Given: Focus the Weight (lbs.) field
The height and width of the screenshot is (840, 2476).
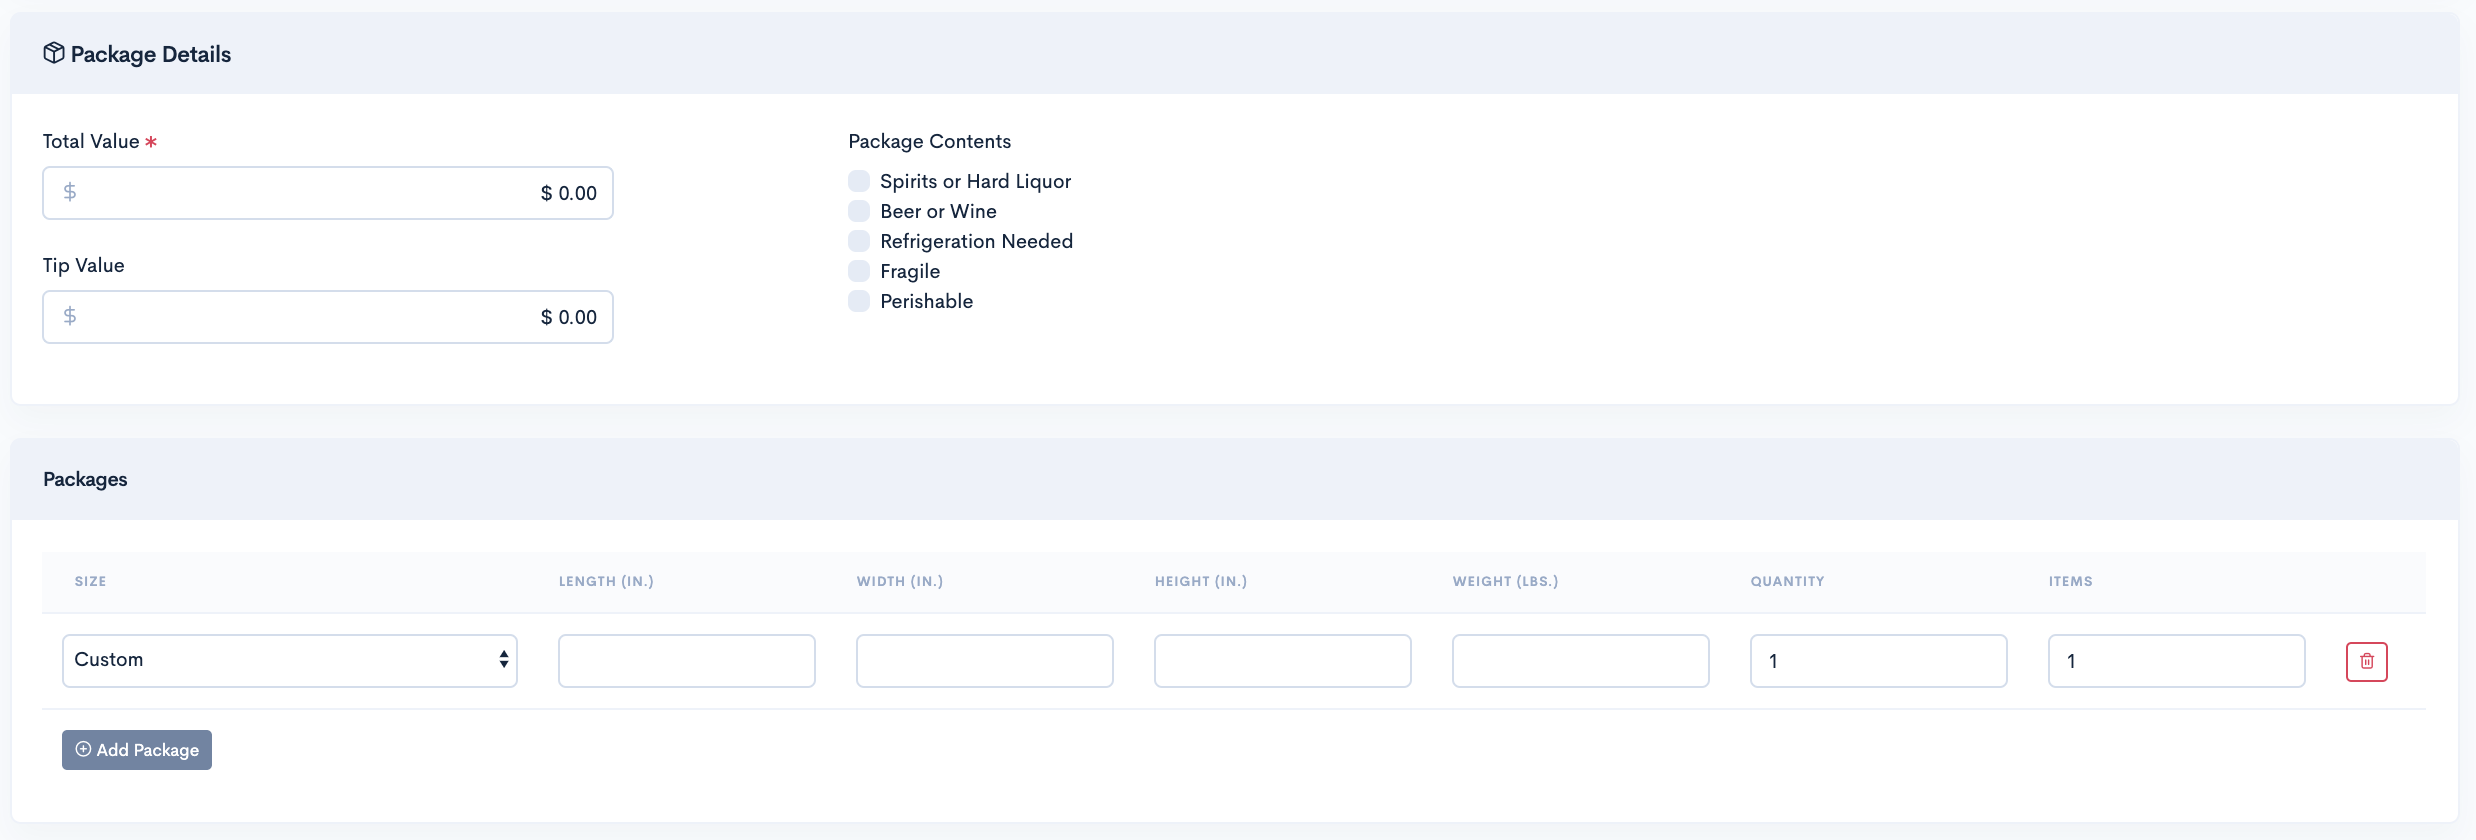Looking at the screenshot, I should (x=1581, y=661).
